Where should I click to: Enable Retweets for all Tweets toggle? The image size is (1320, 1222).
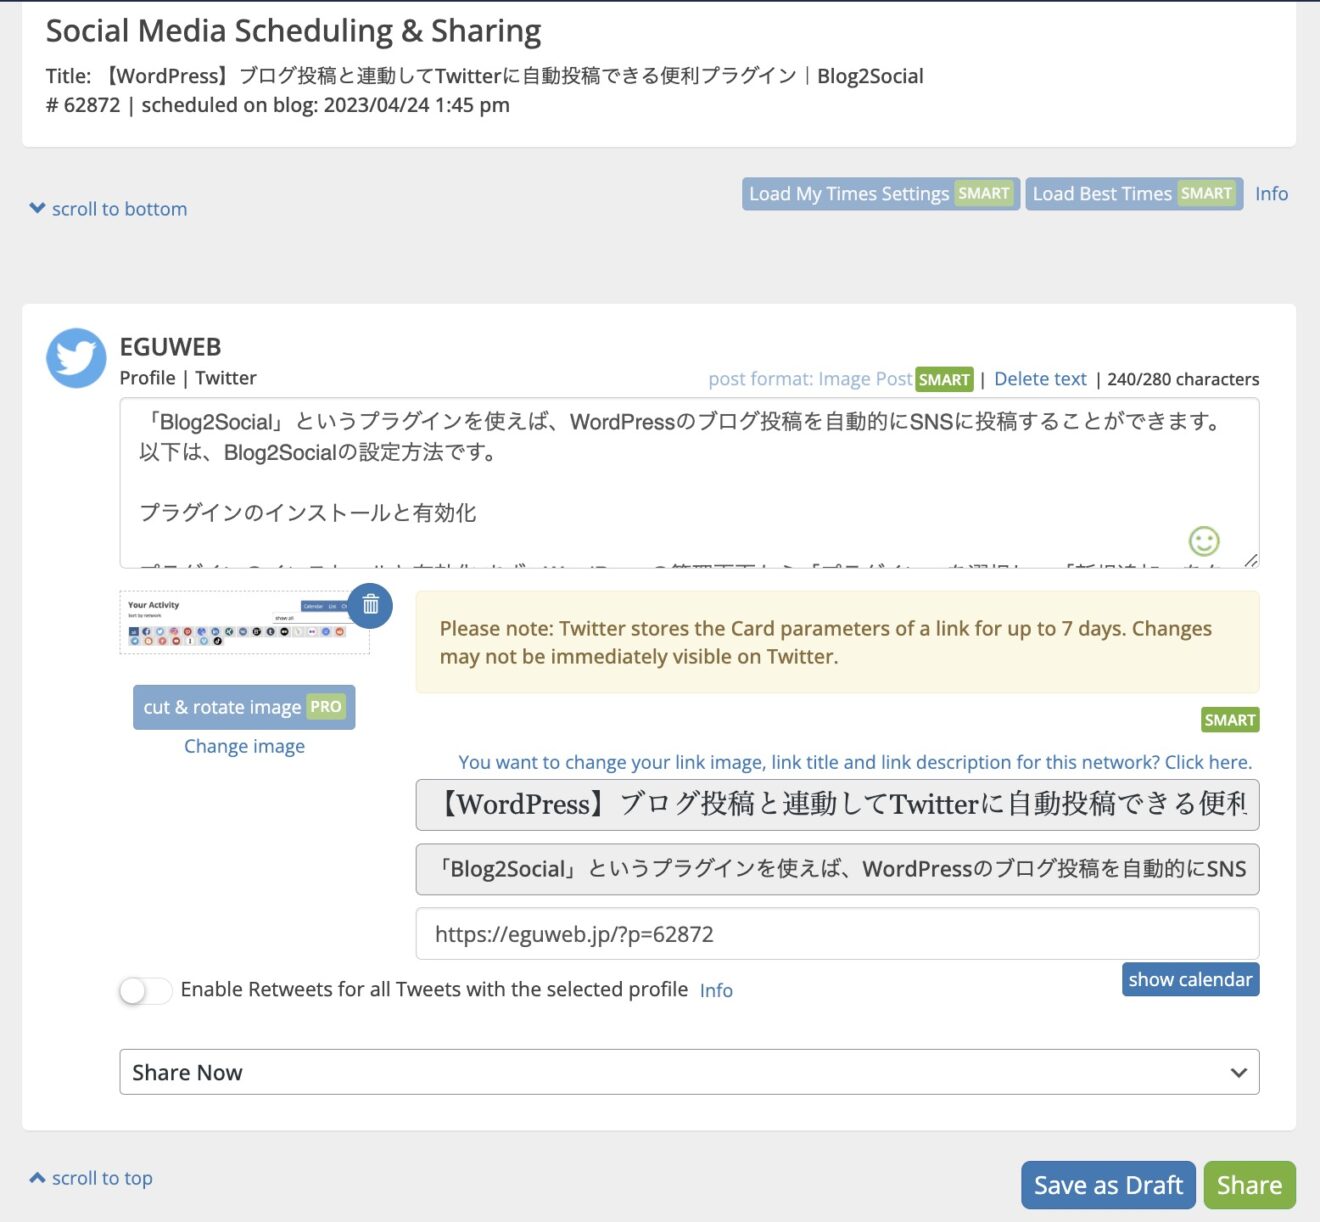pos(145,990)
